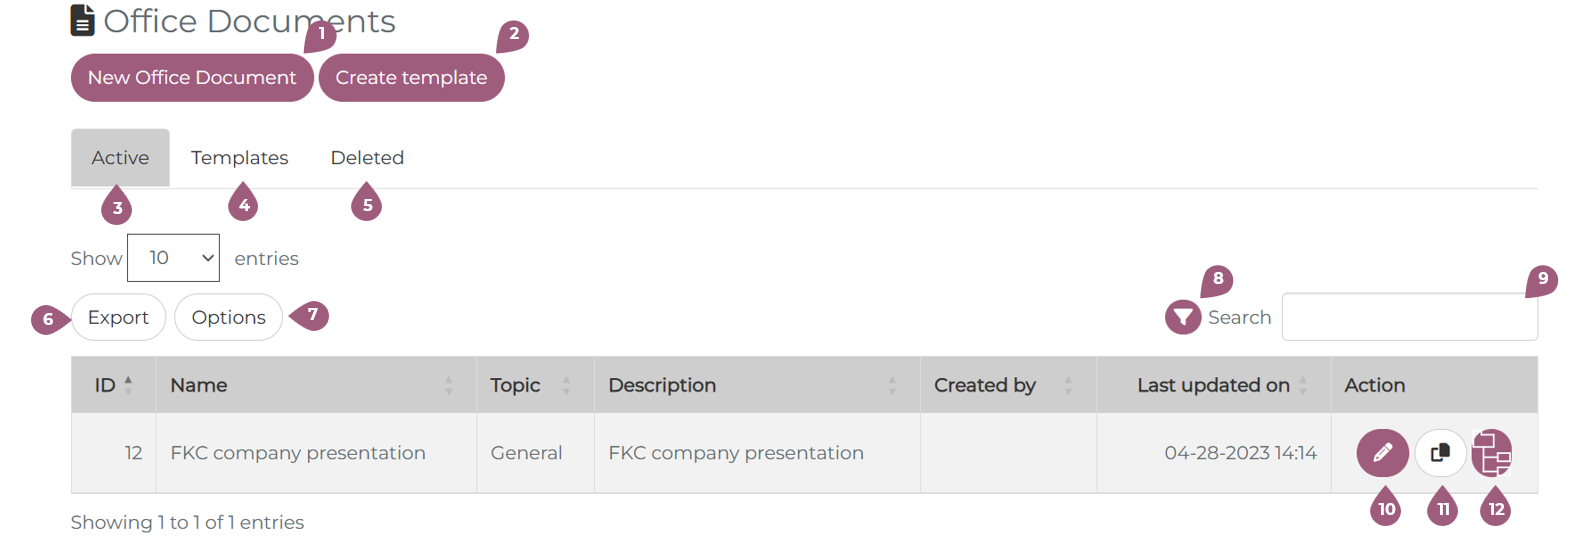Sort by the Last updated on column
The width and height of the screenshot is (1581, 547).
[x=1303, y=385]
